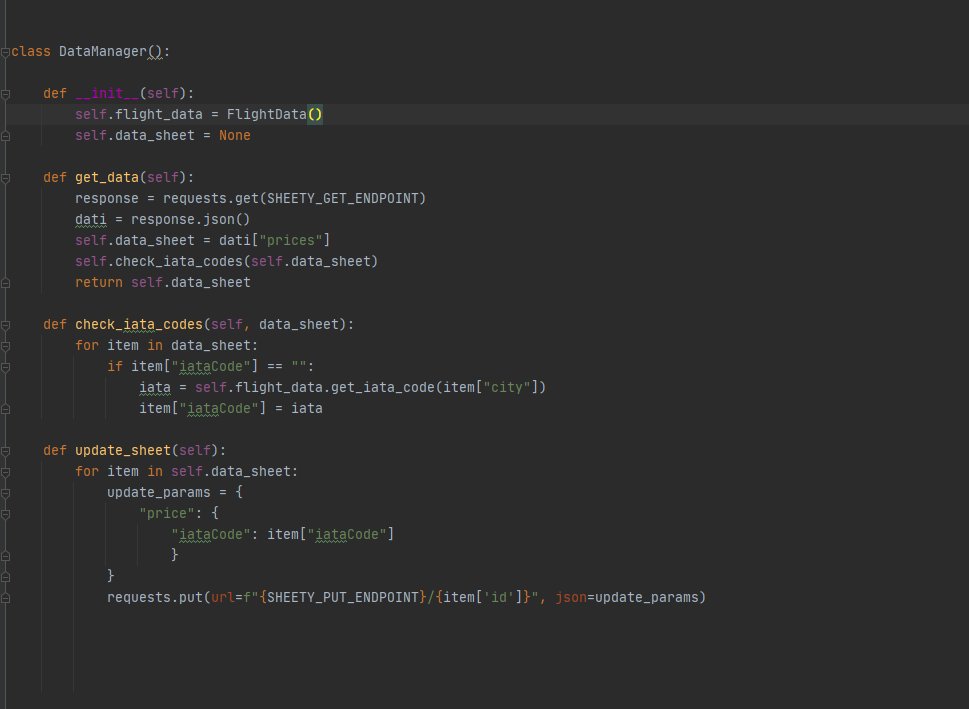Click highlighted parentheses after FlightData
Screen dimensions: 969x709
[315, 114]
